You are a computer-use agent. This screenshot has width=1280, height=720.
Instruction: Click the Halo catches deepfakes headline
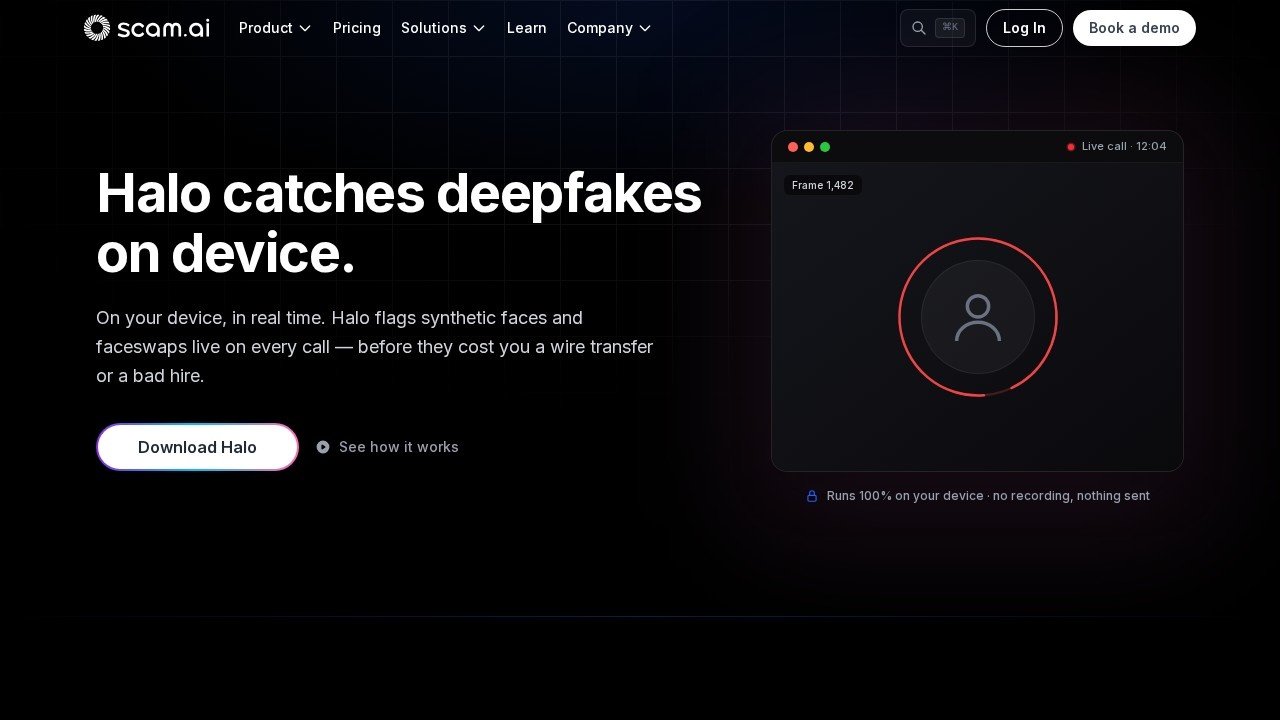pos(399,223)
